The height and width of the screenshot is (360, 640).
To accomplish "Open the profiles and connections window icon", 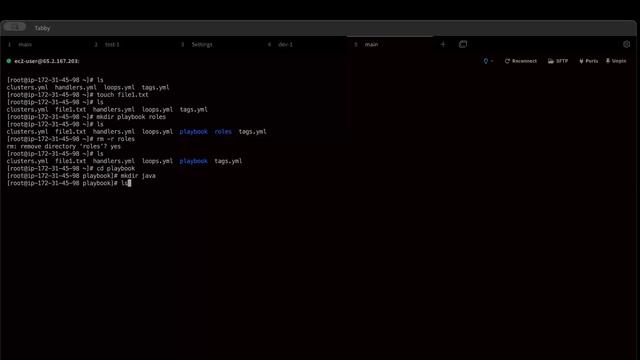I will tap(463, 44).
